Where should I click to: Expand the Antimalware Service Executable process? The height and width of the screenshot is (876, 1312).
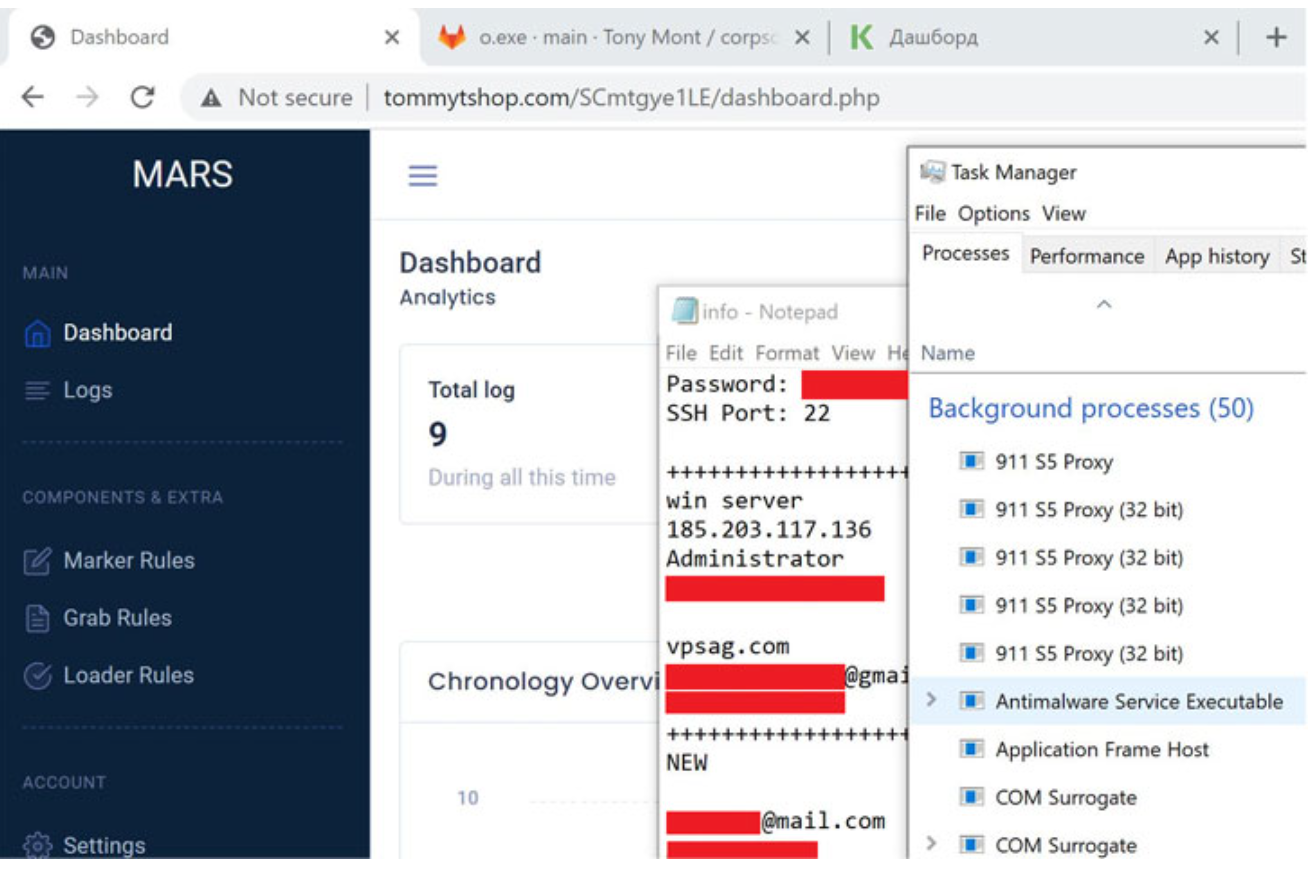931,700
